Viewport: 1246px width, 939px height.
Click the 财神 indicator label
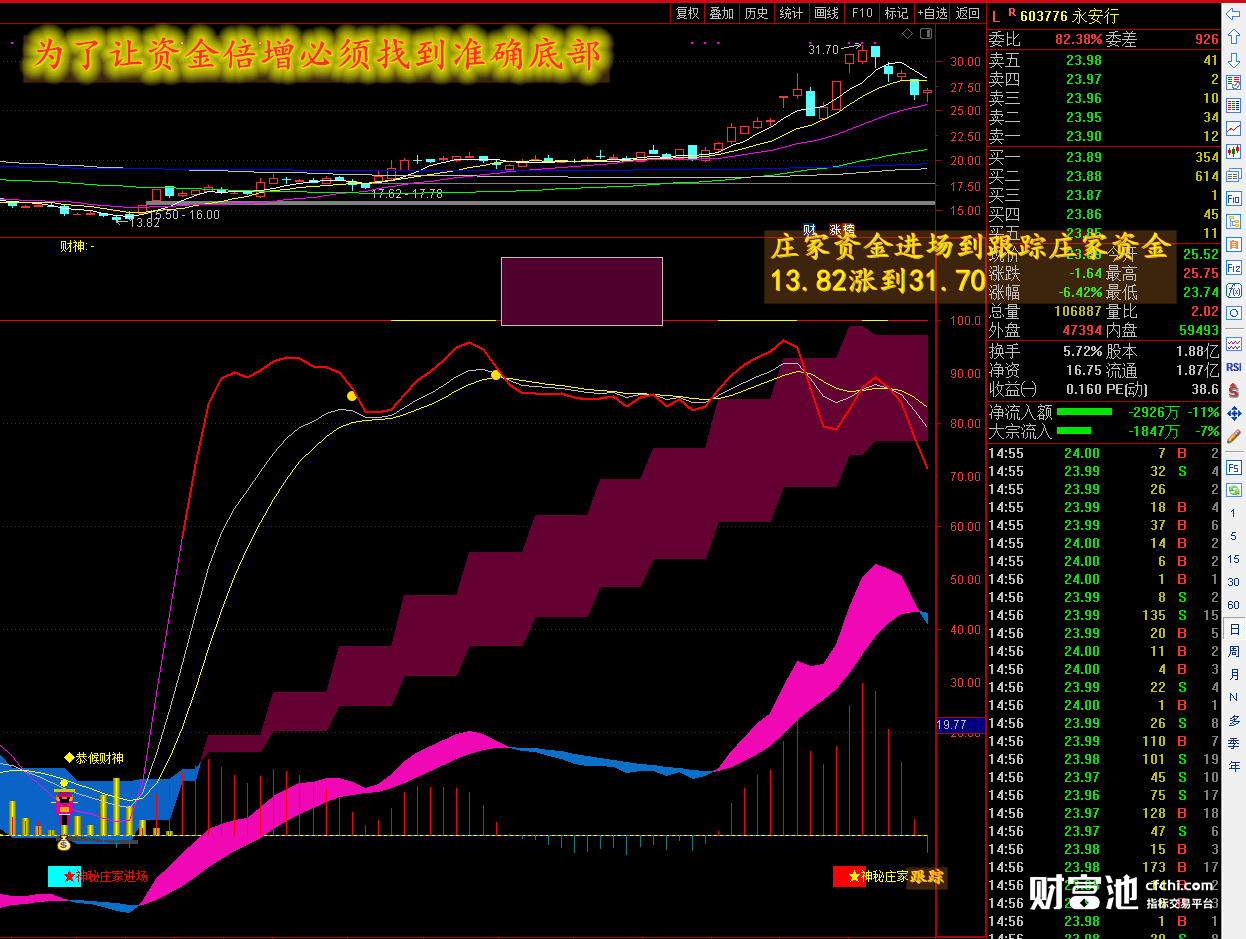75,246
